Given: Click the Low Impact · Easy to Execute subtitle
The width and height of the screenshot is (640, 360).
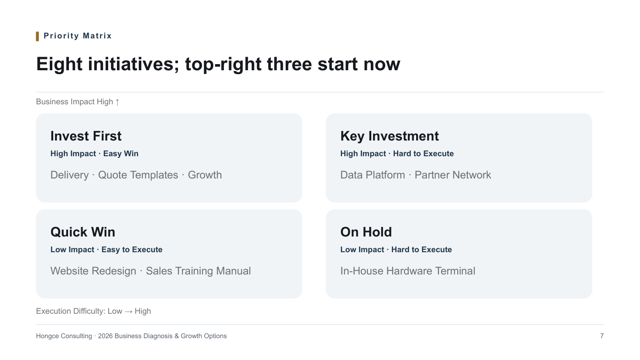Looking at the screenshot, I should pos(106,249).
